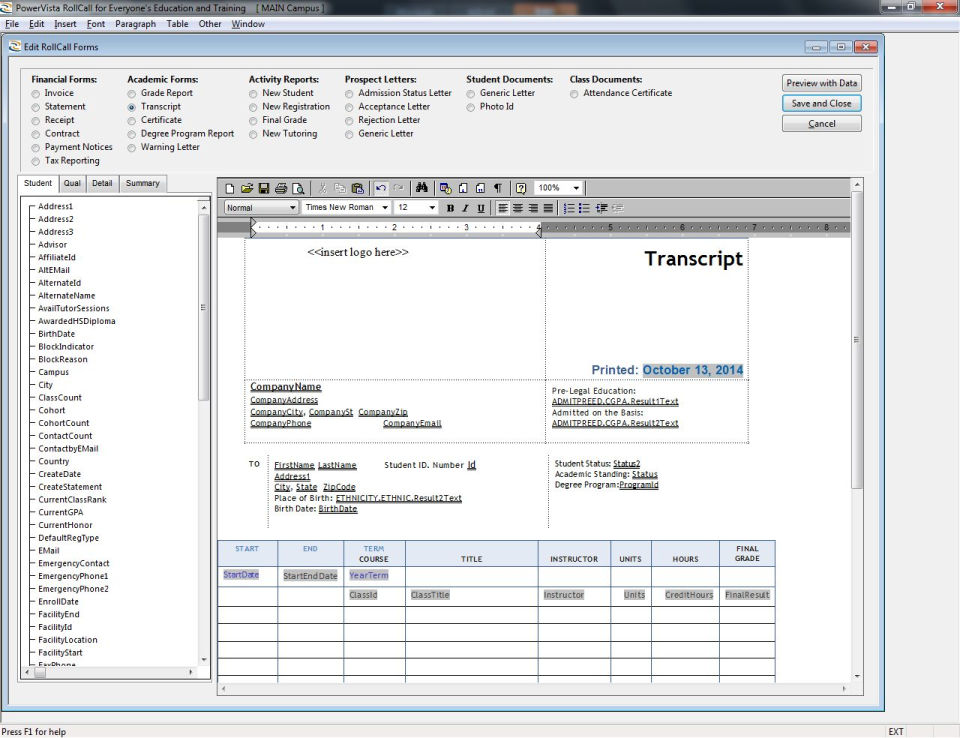Viewport: 960px width, 738px height.
Task: Center align text
Action: pos(518,208)
